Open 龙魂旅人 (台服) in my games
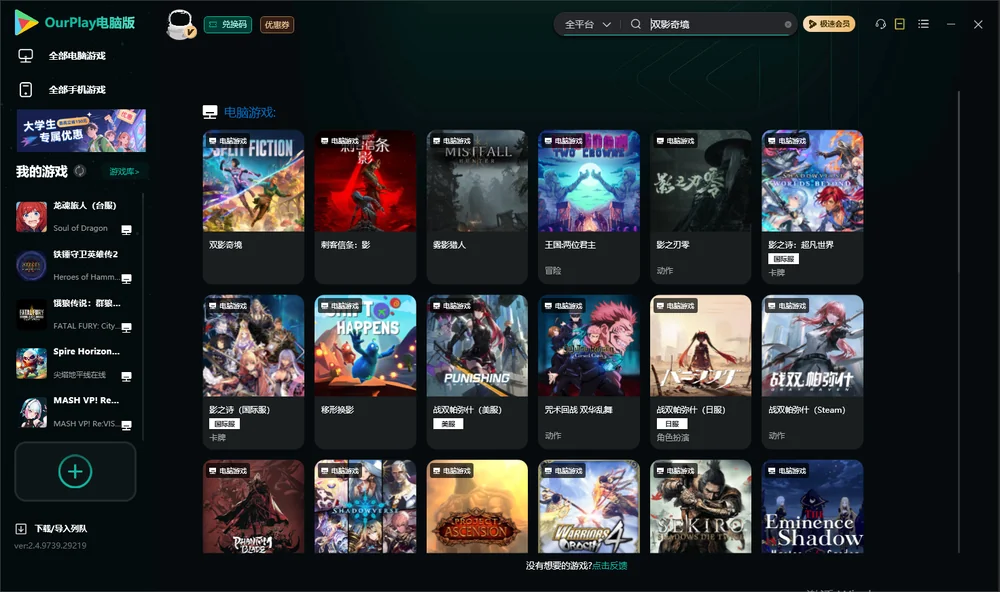Viewport: 1000px width, 592px height. point(74,217)
